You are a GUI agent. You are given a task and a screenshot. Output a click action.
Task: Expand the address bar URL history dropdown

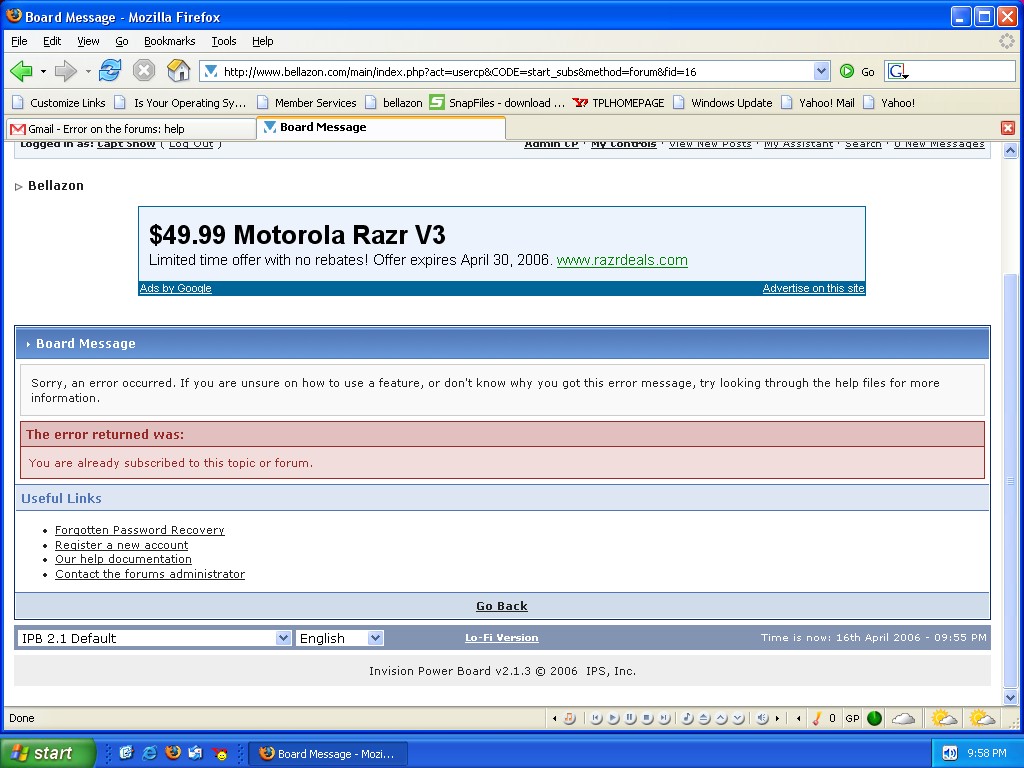821,71
